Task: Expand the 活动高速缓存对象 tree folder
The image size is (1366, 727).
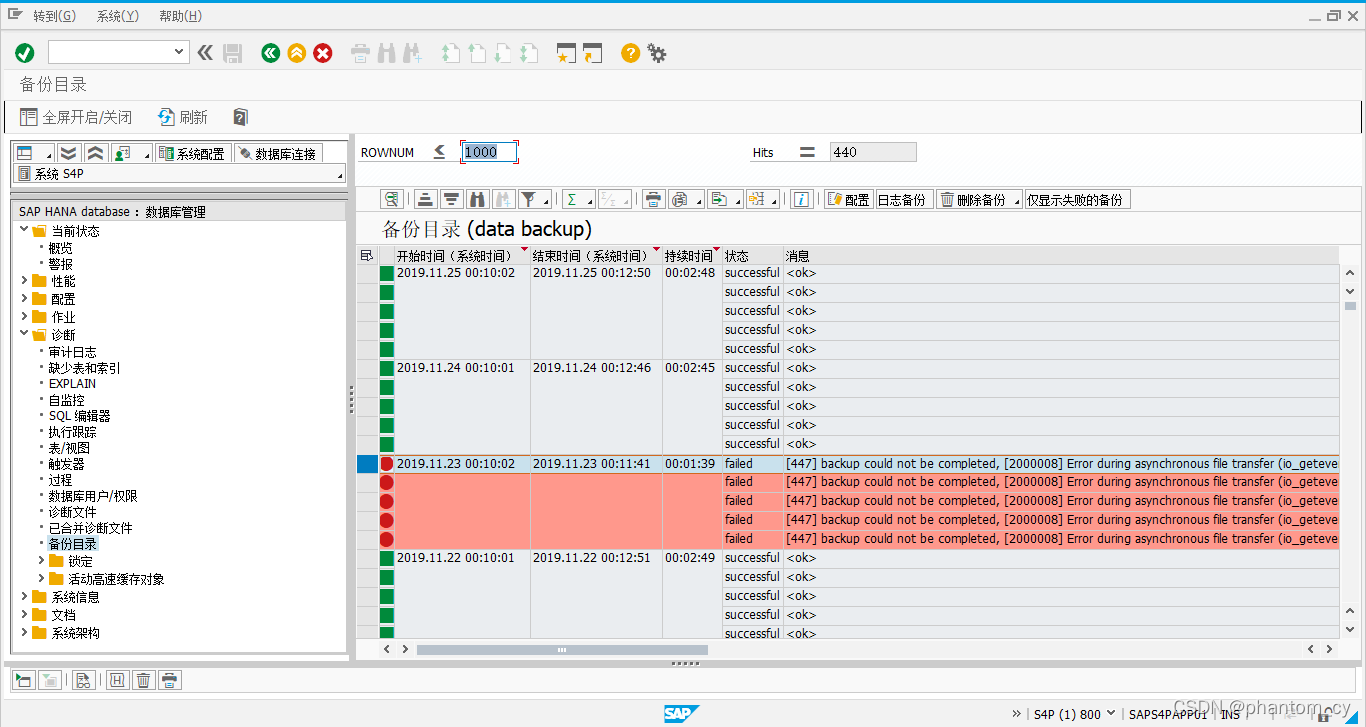Action: click(41, 578)
